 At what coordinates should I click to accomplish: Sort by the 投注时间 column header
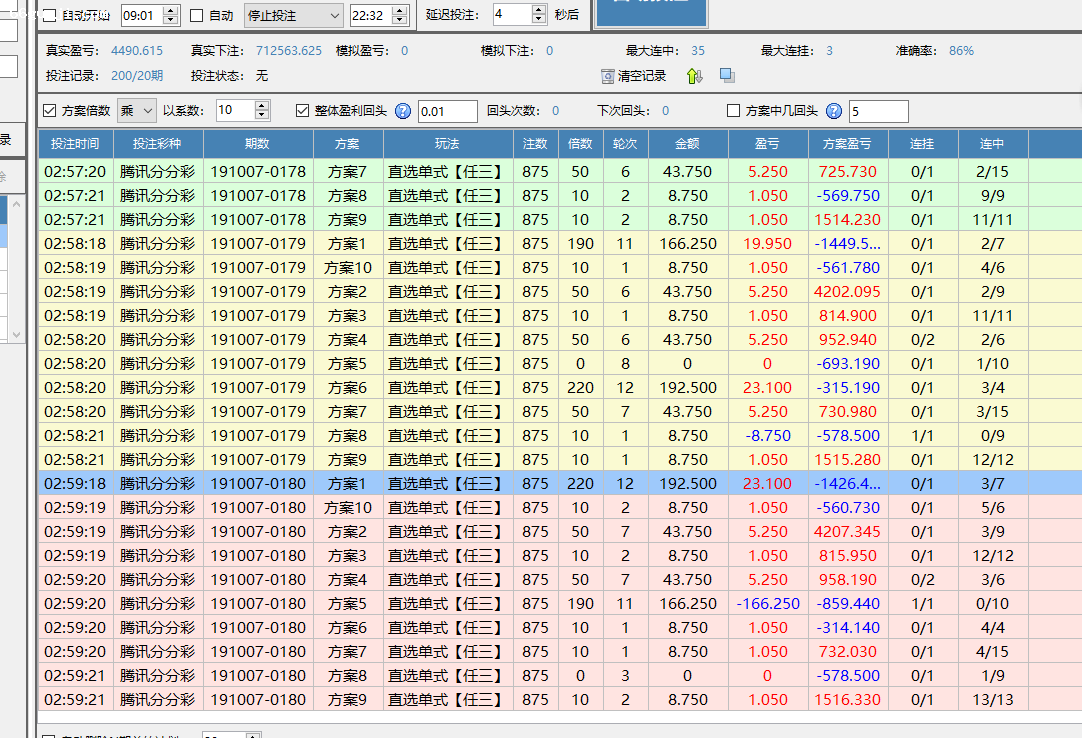coord(75,144)
